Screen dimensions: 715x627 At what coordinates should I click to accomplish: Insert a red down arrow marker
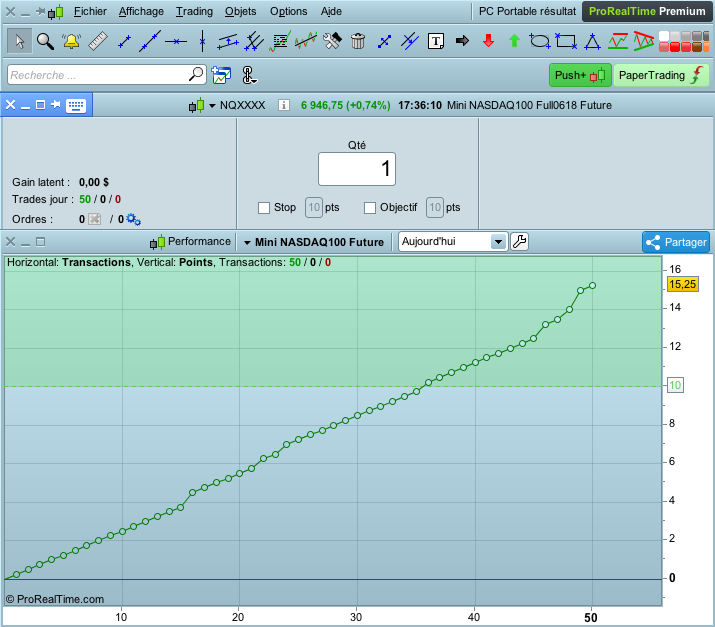coord(488,41)
